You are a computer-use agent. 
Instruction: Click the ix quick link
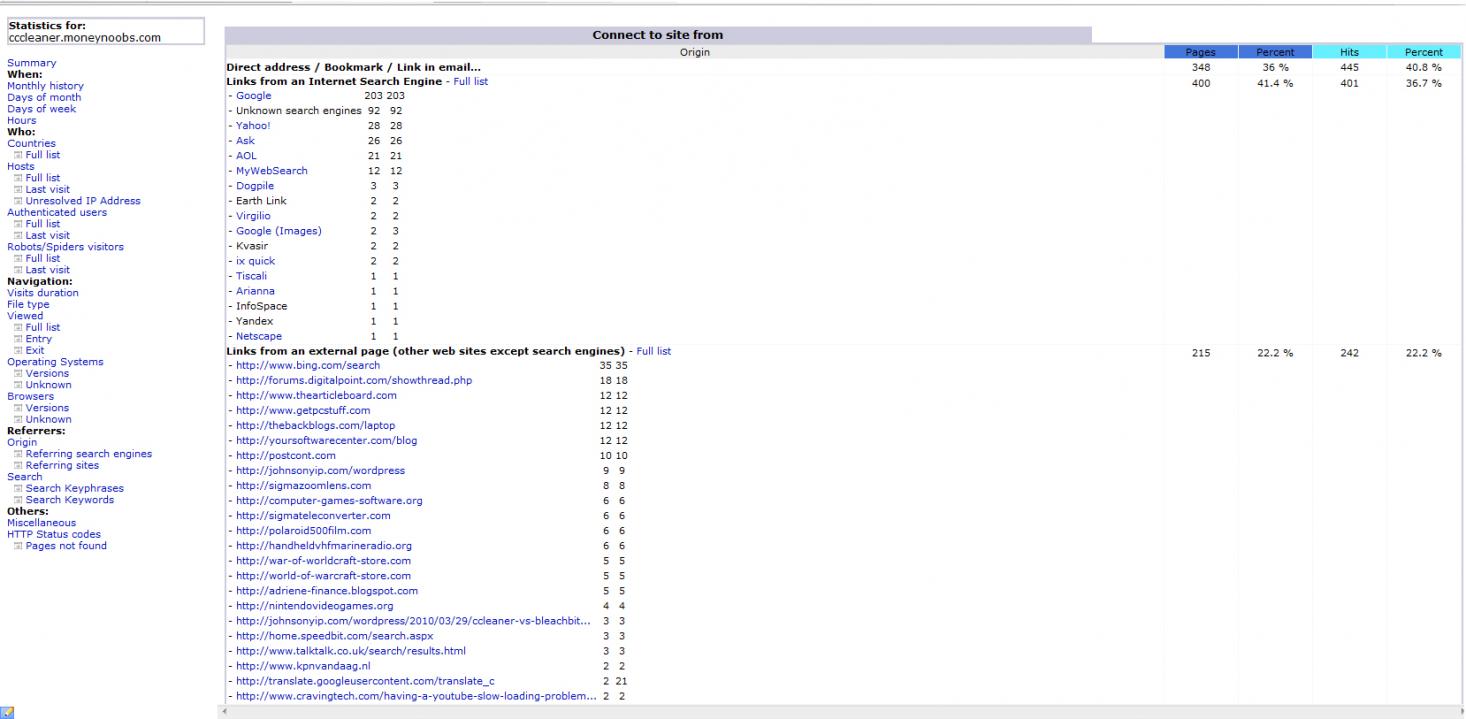[256, 261]
